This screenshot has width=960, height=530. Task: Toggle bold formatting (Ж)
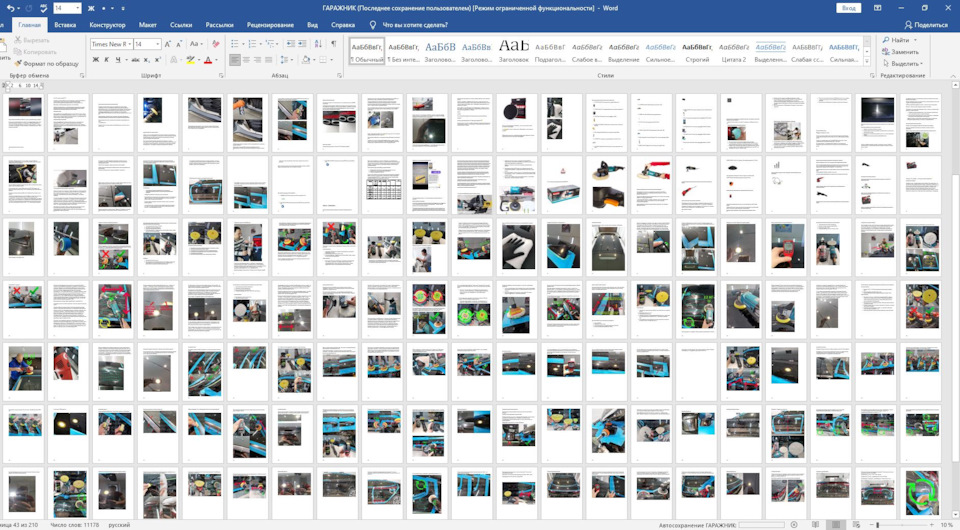pyautogui.click(x=96, y=60)
